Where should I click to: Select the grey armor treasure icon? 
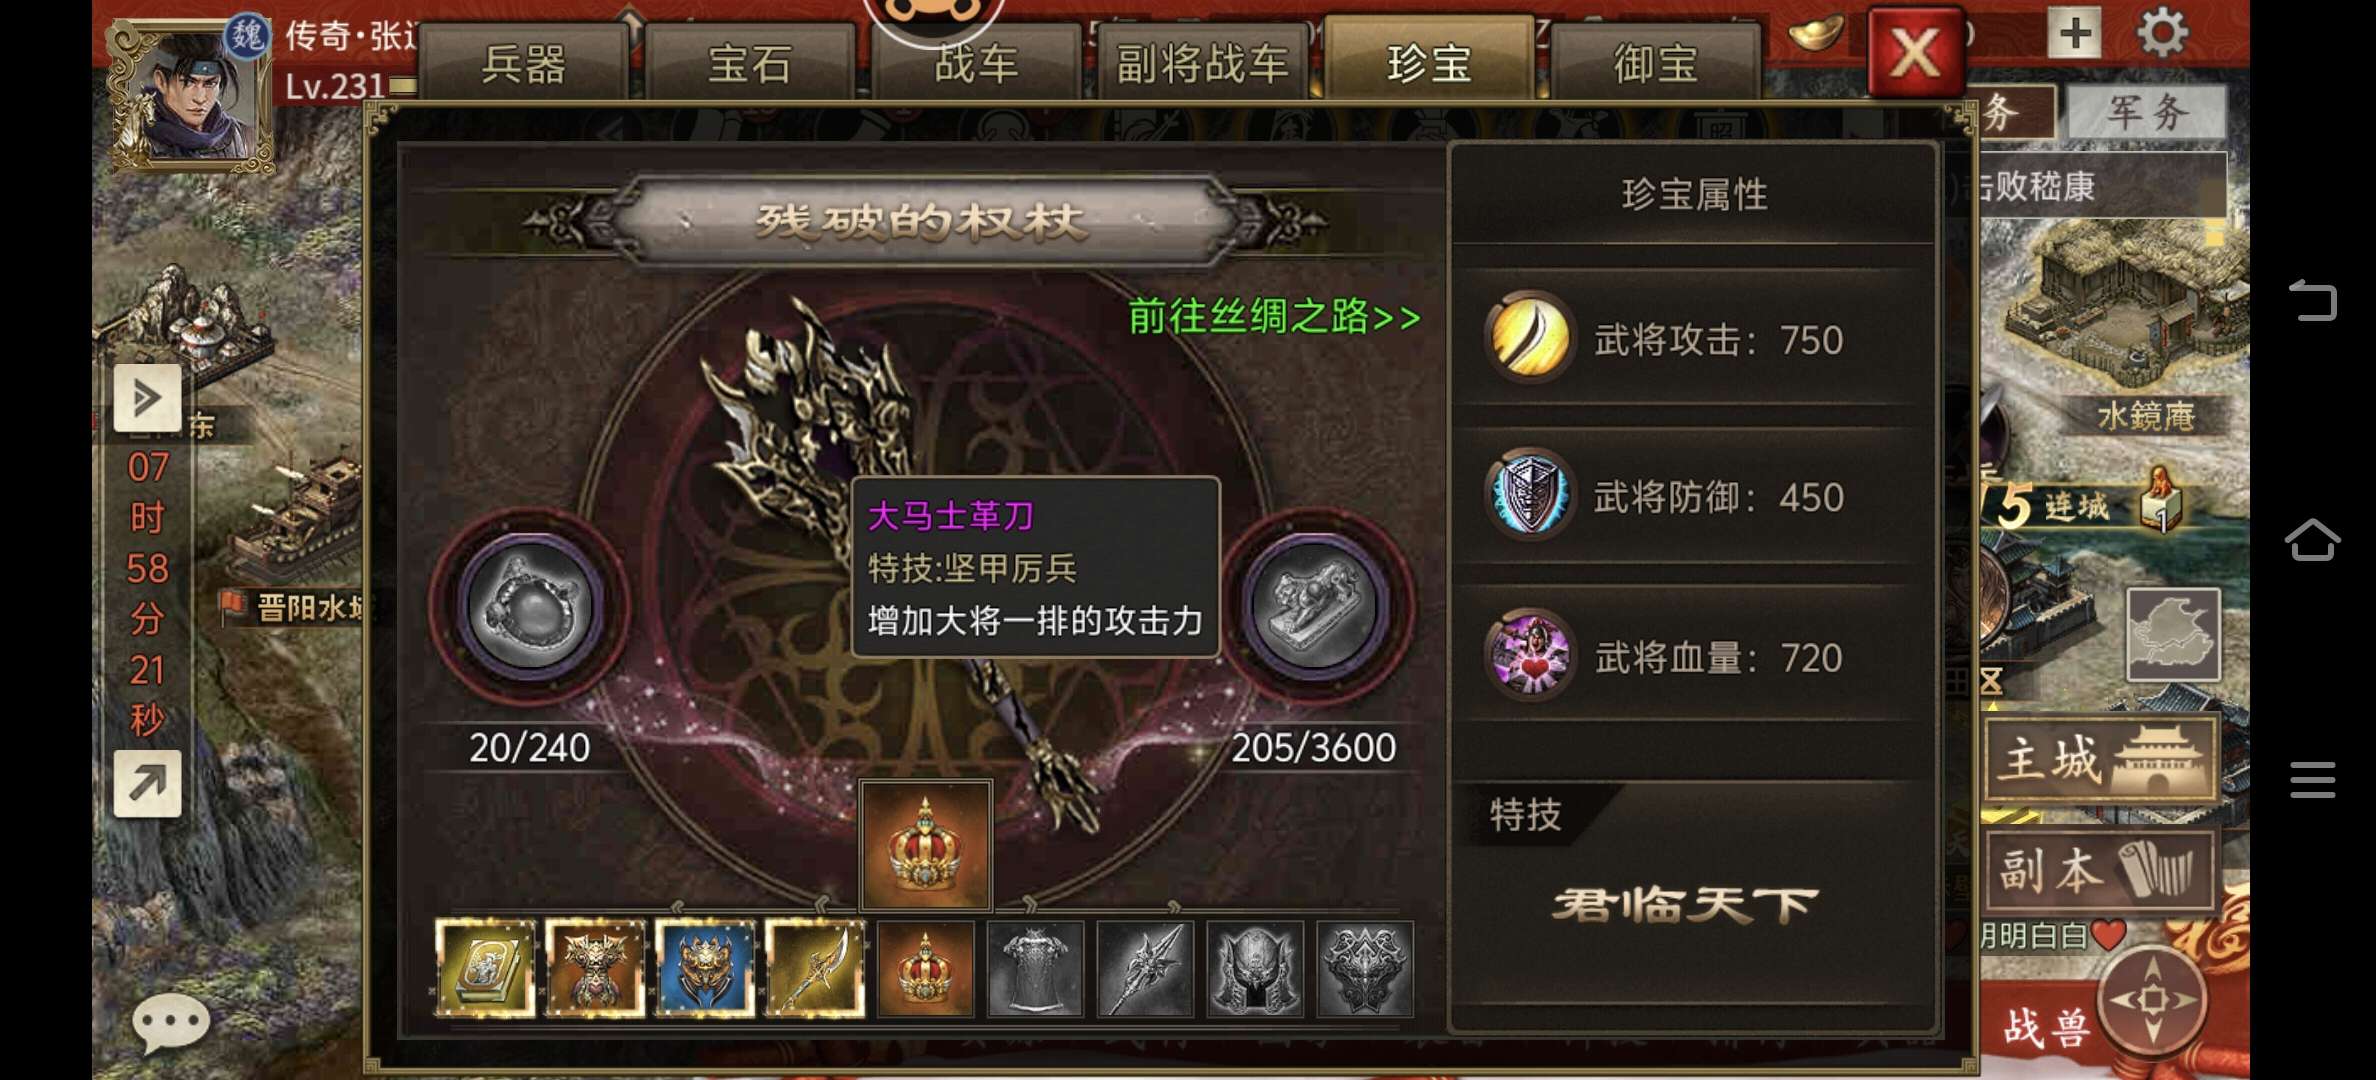click(1035, 969)
